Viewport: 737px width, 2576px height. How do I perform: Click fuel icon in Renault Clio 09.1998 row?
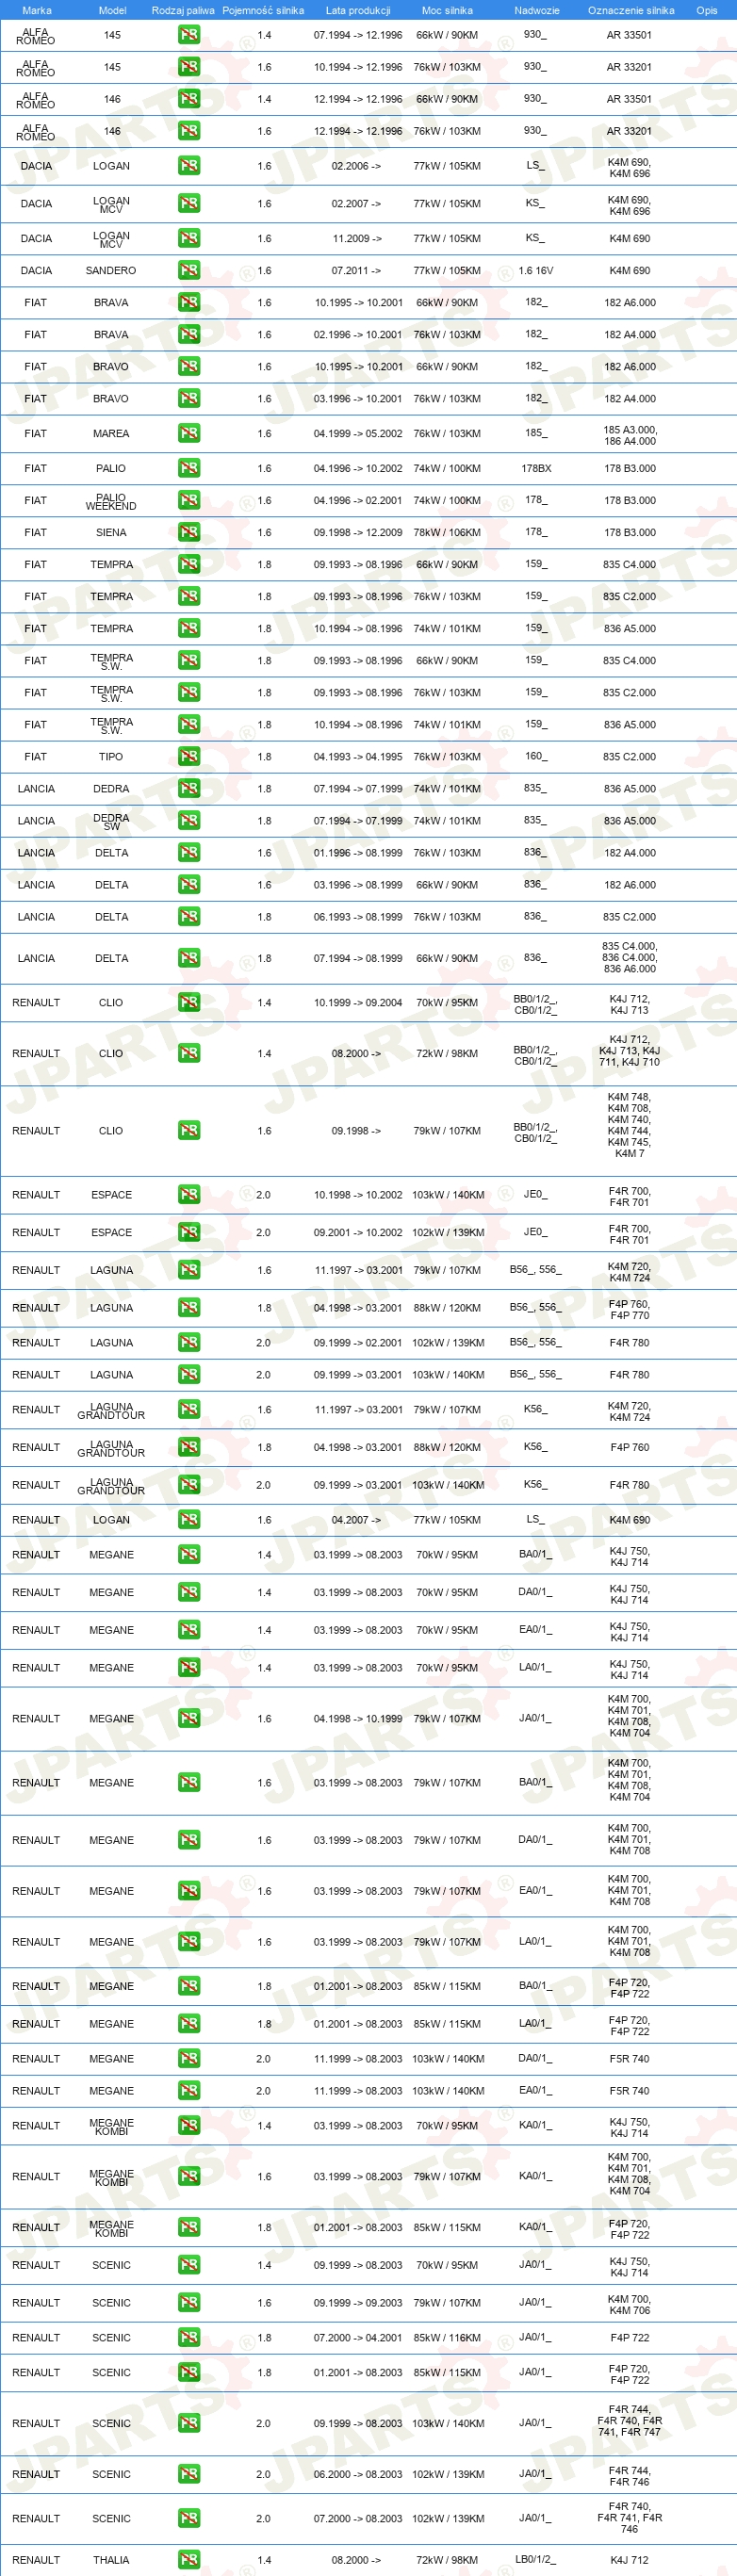coord(189,1130)
